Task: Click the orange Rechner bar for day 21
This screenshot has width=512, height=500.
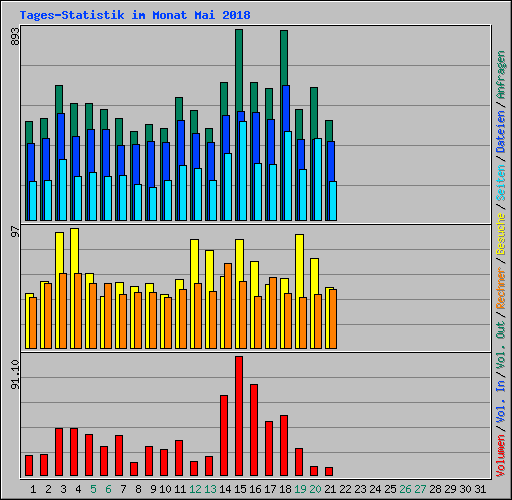Action: pyautogui.click(x=333, y=319)
